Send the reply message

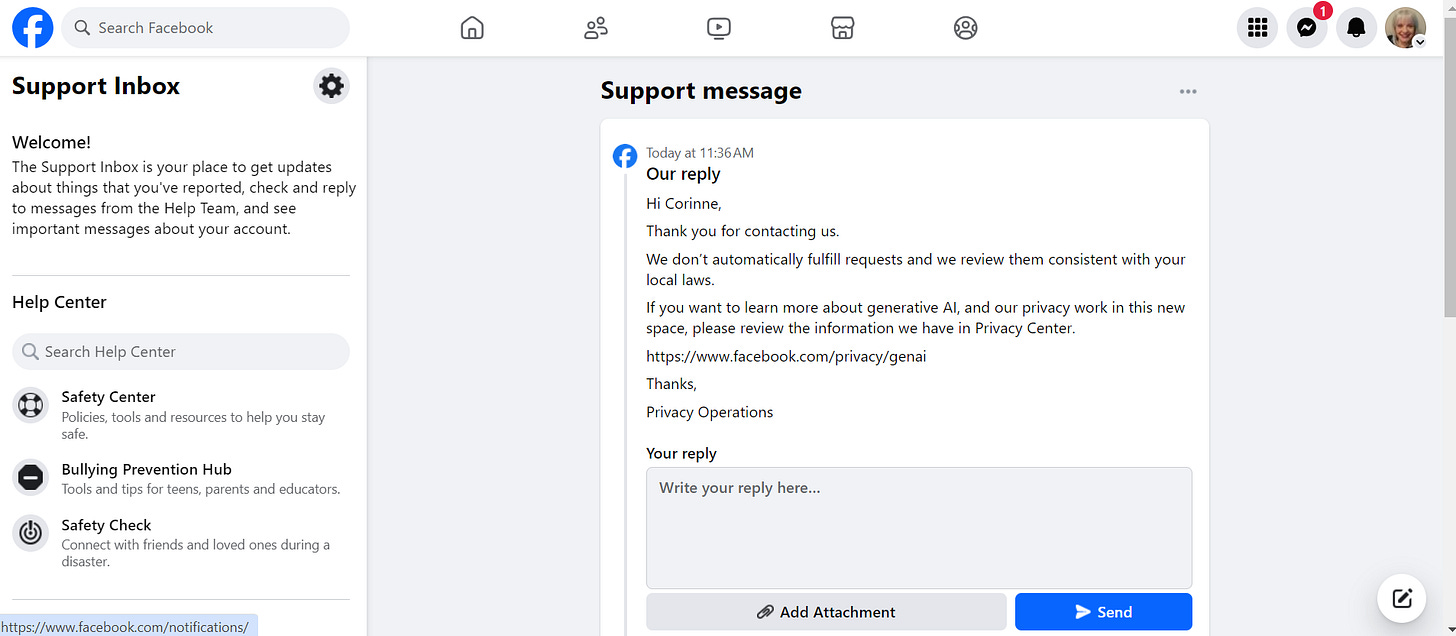pyautogui.click(x=1103, y=612)
